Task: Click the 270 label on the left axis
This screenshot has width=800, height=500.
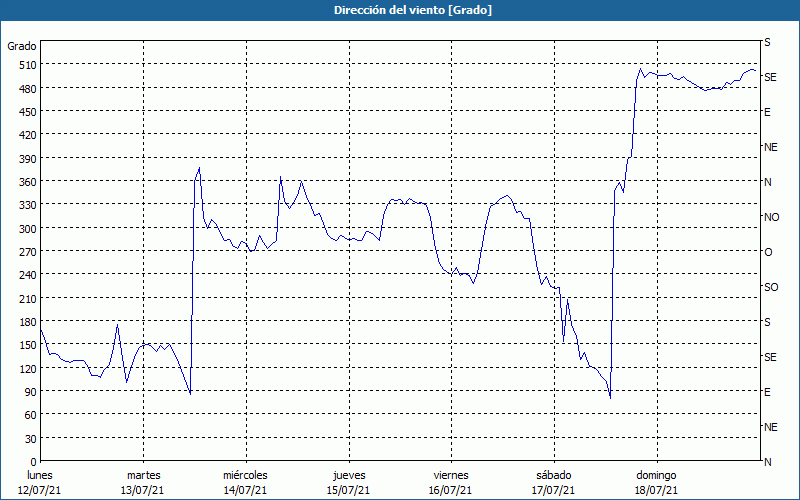Action: click(x=28, y=253)
